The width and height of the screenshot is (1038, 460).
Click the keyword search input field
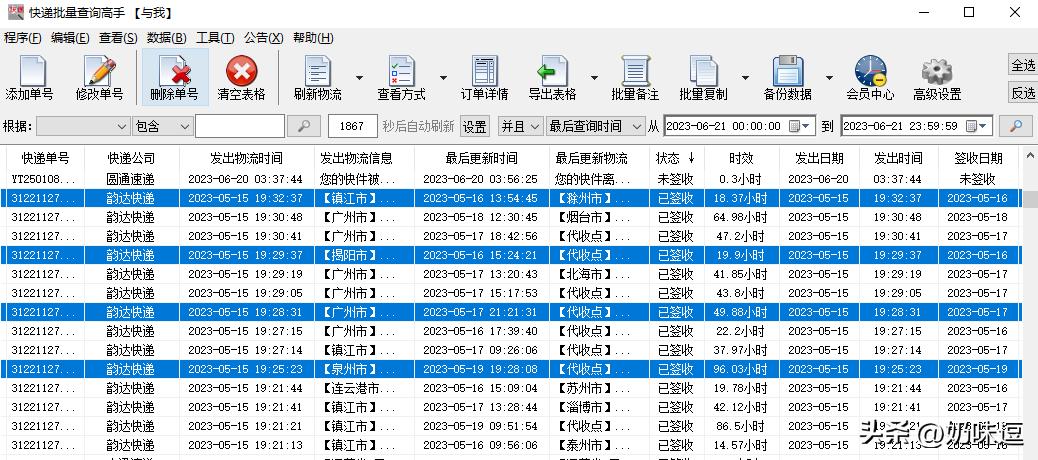point(240,126)
